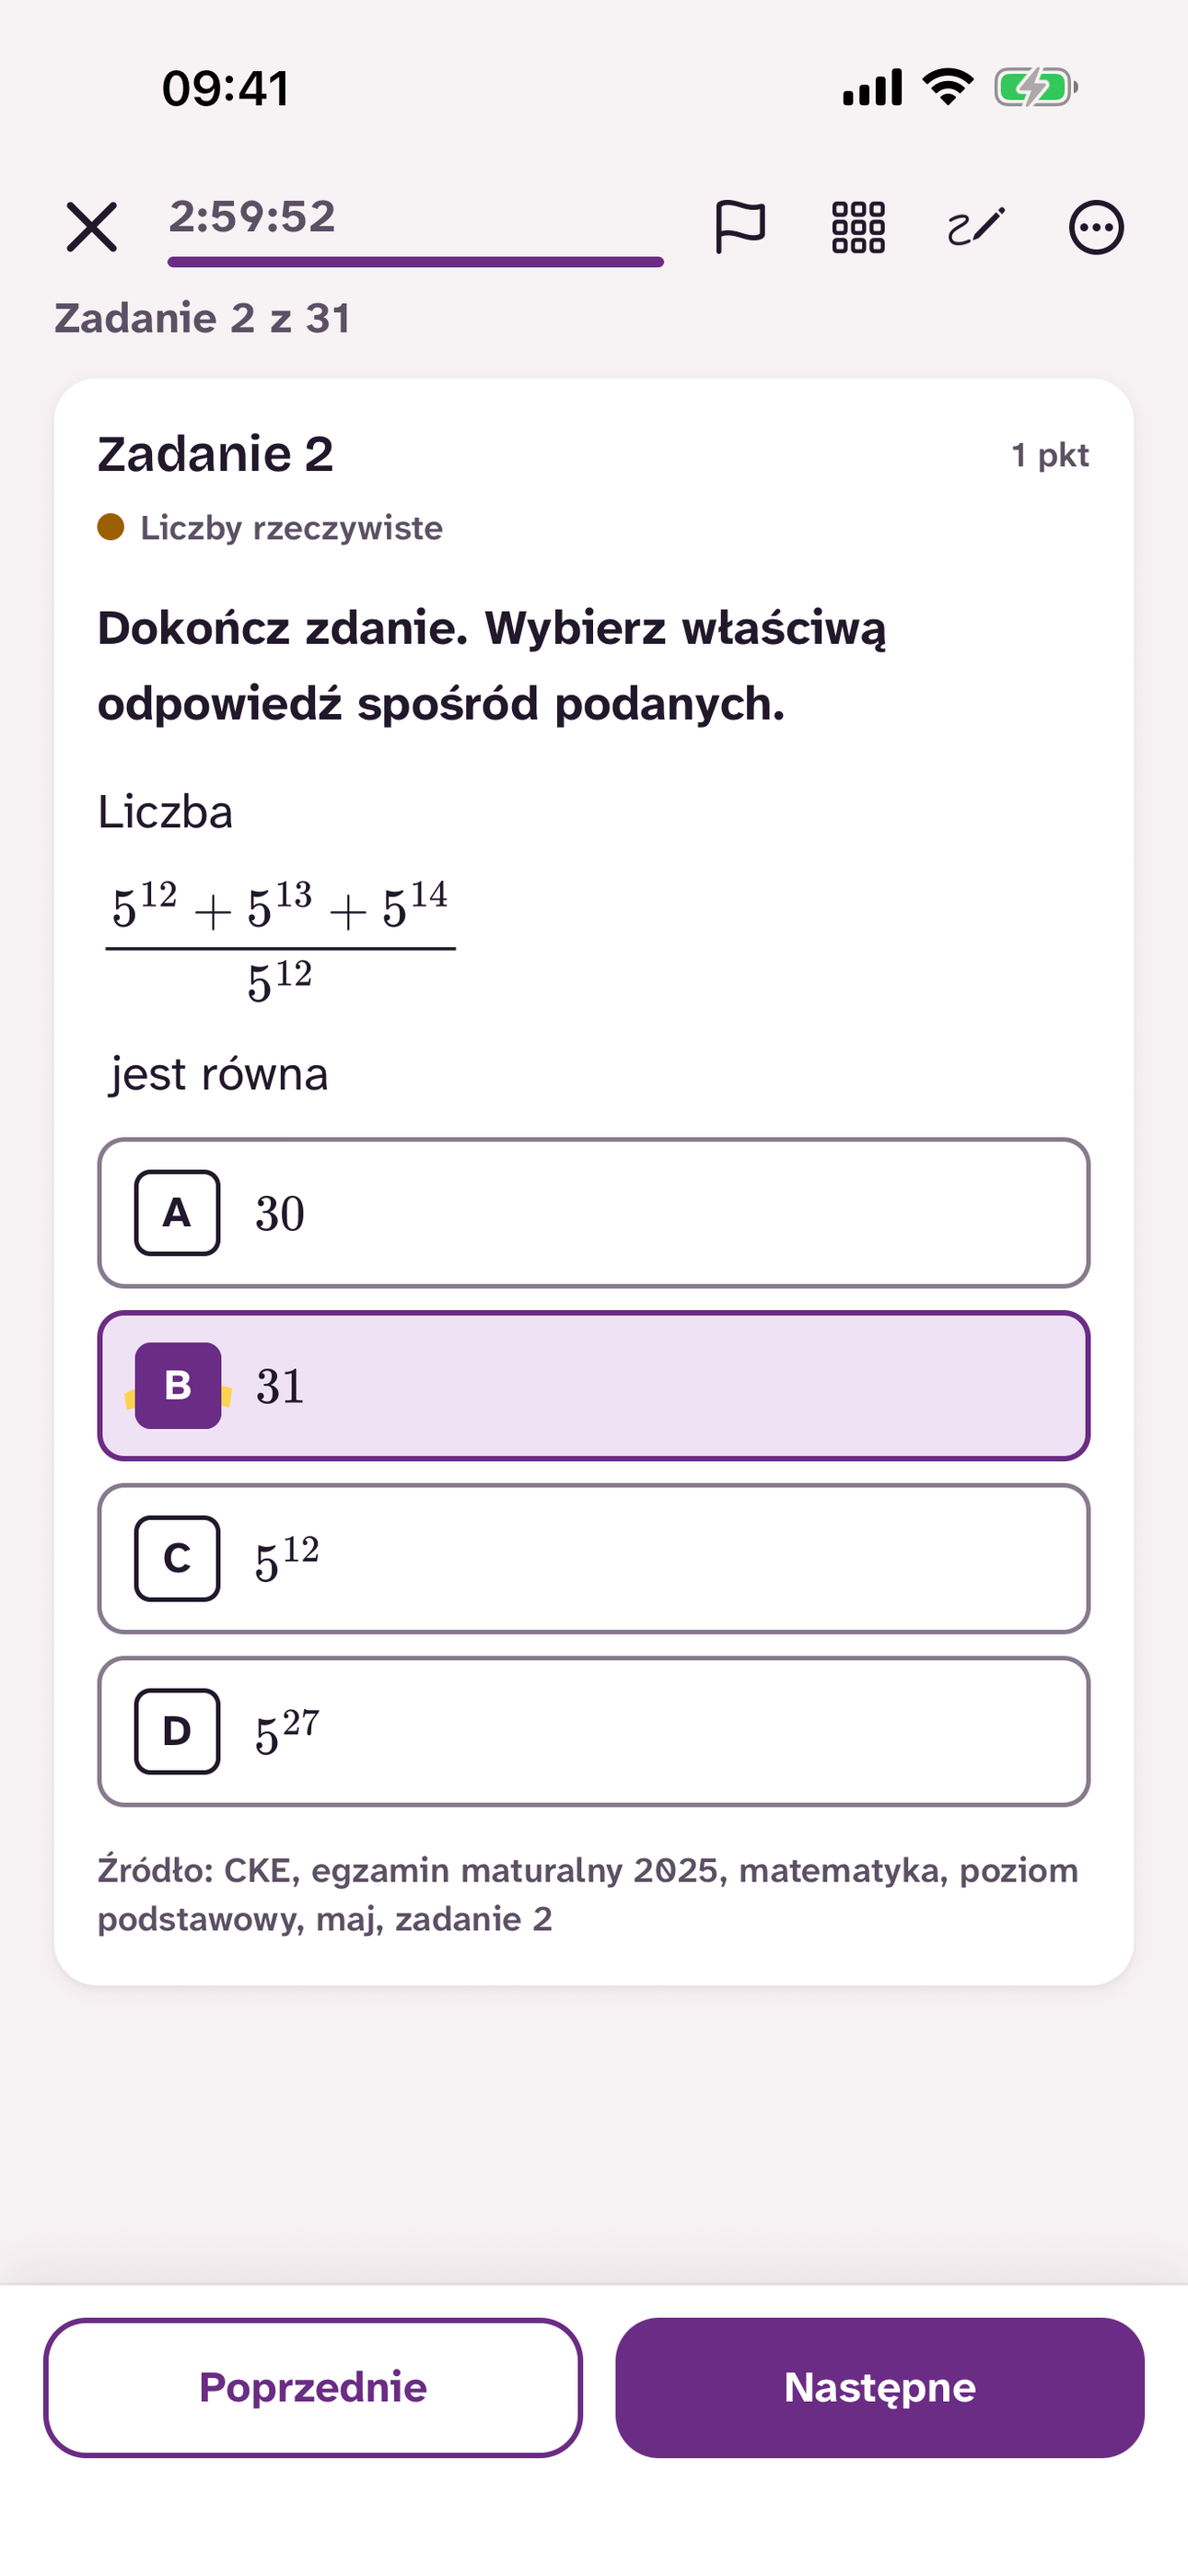The width and height of the screenshot is (1188, 2576).
Task: Tap the battery charging status icon
Action: (x=1036, y=87)
